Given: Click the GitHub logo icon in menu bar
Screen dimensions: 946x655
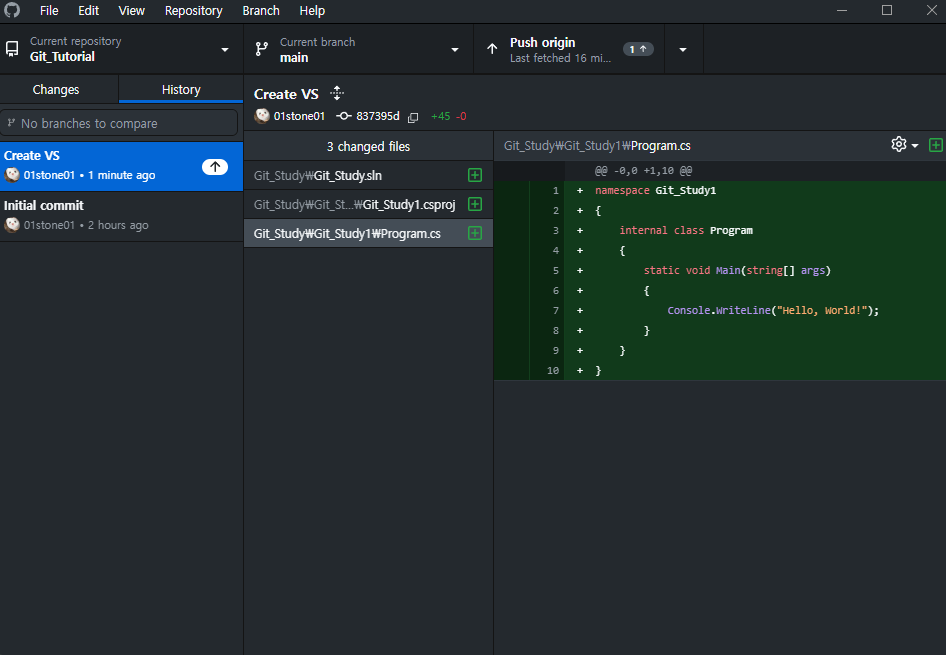Looking at the screenshot, I should coord(12,10).
